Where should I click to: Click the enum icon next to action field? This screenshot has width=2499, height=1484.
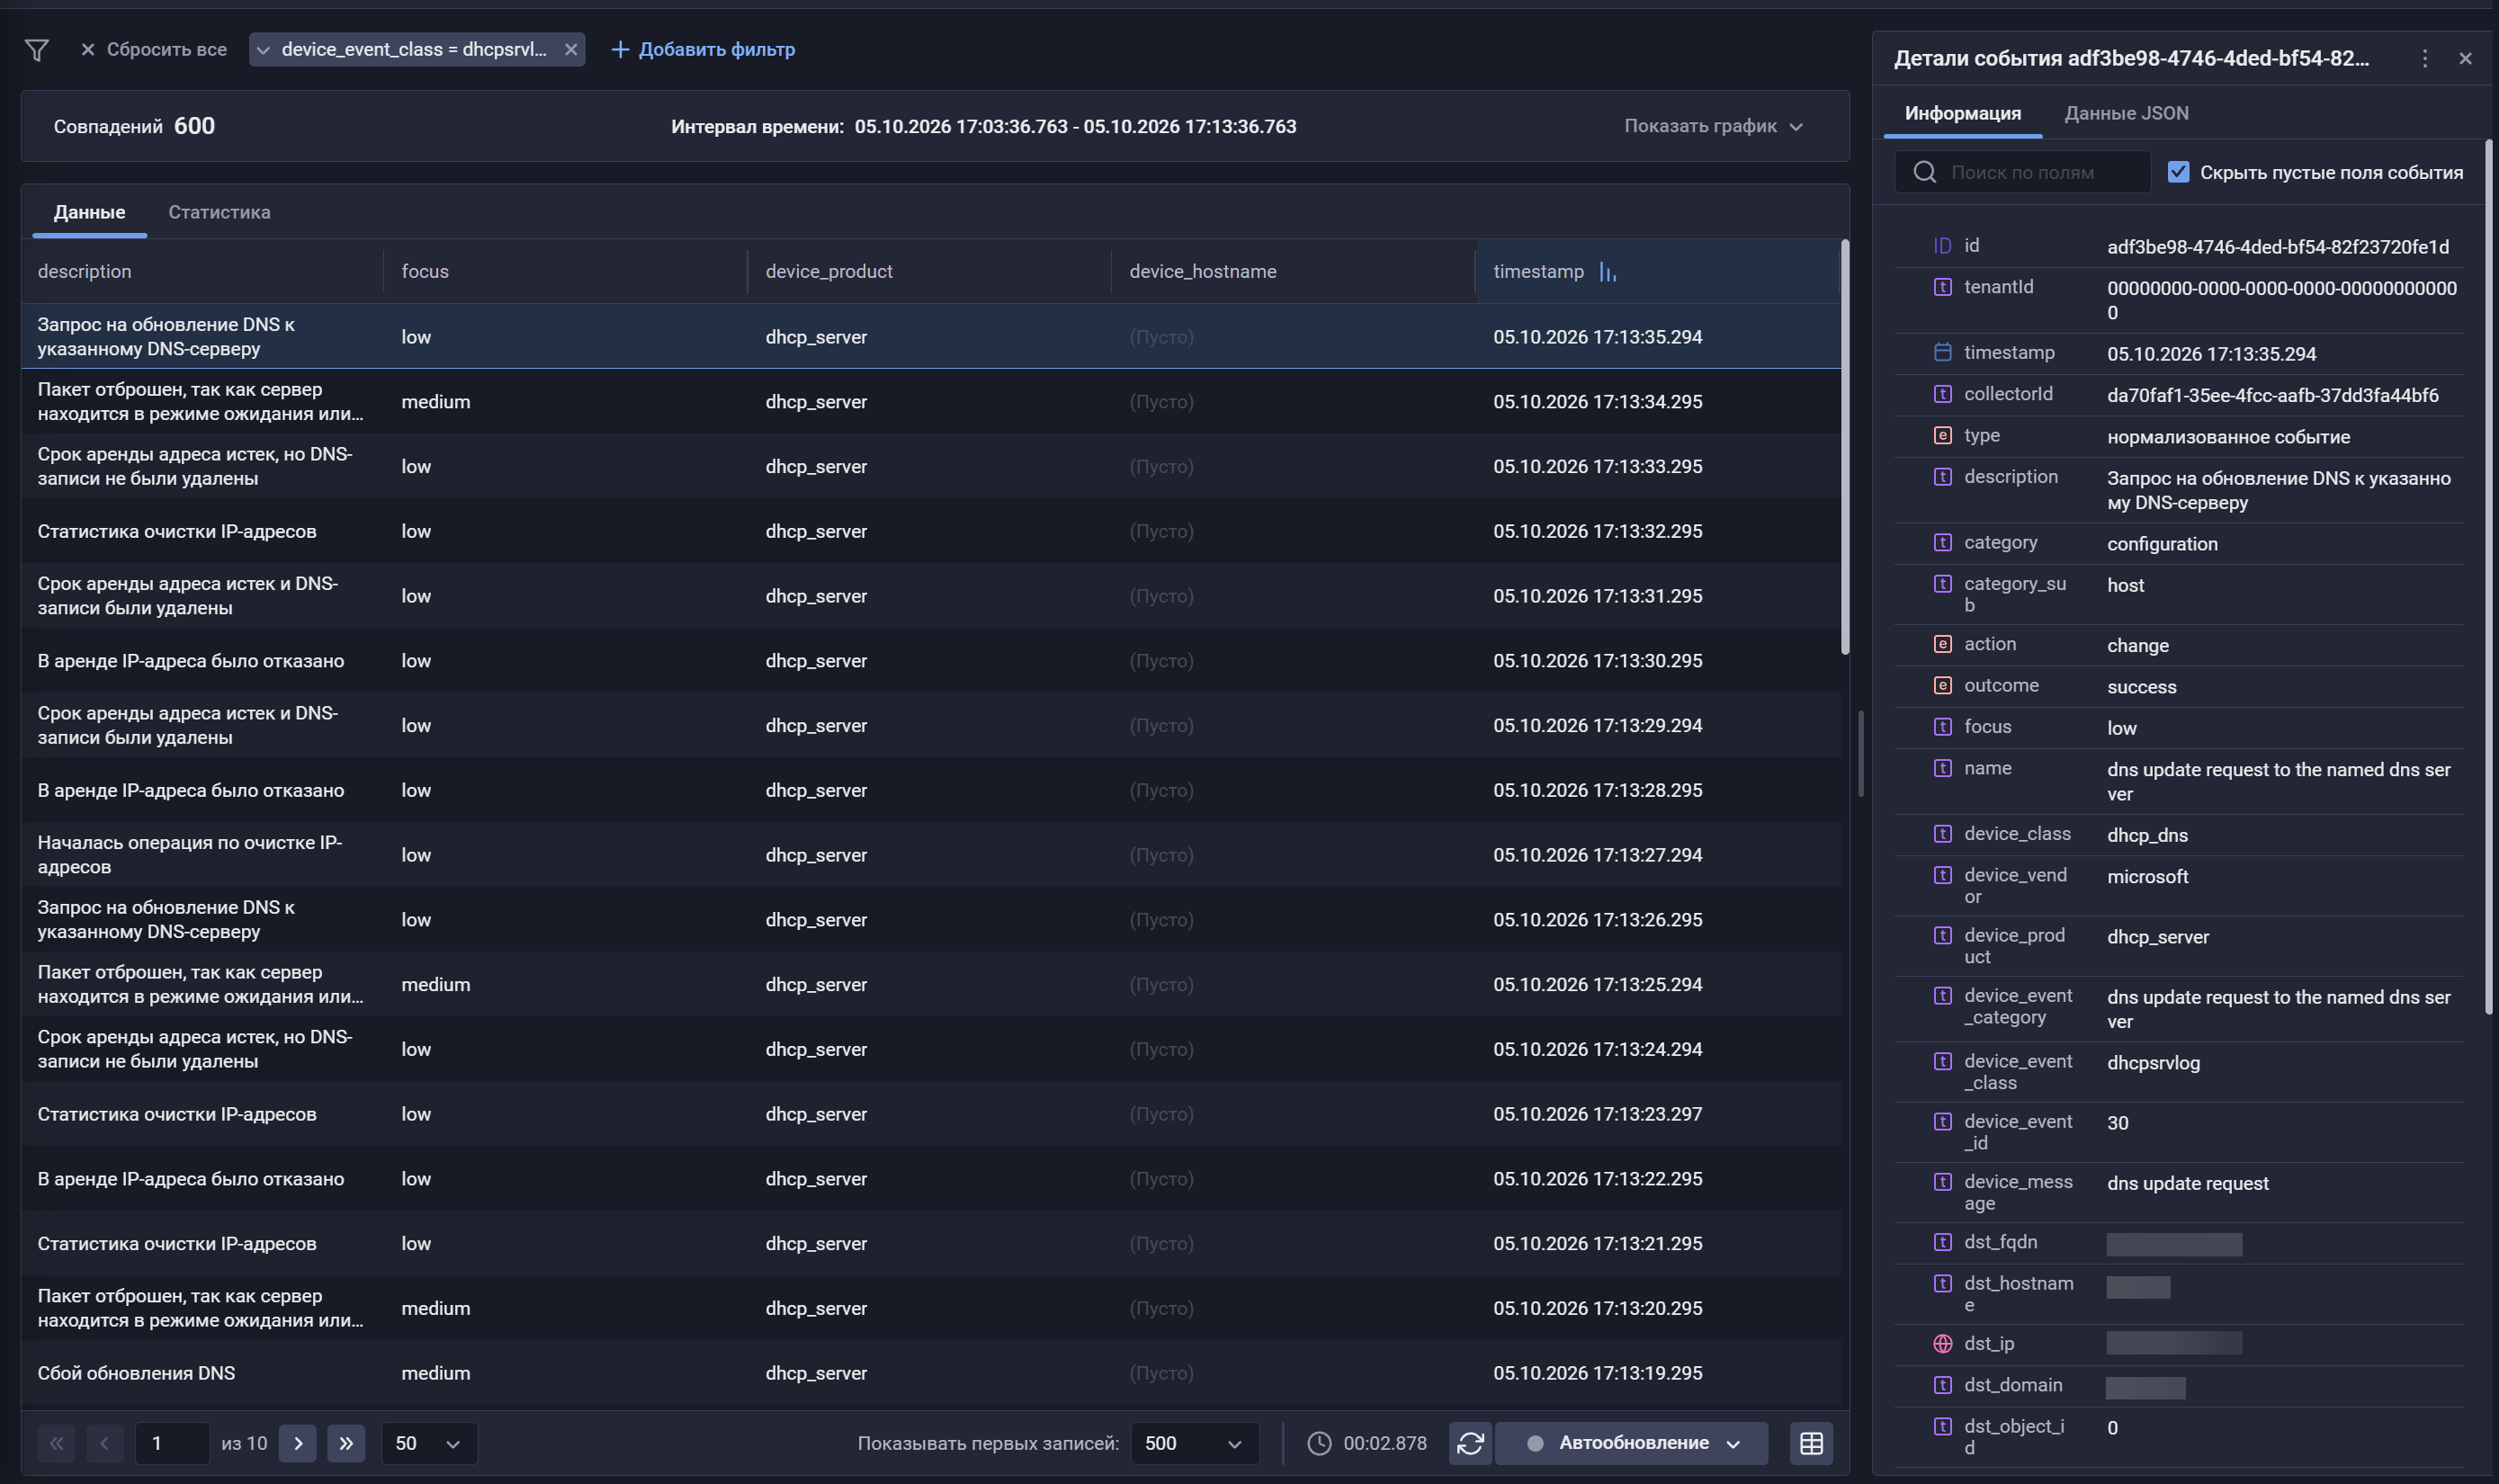(x=1942, y=644)
